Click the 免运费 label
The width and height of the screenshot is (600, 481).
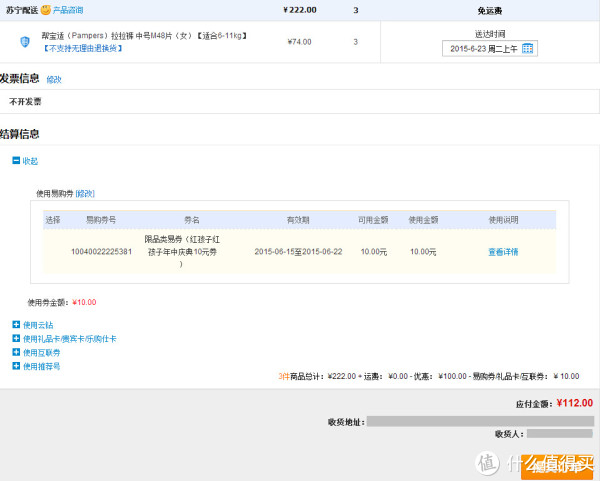[x=489, y=11]
